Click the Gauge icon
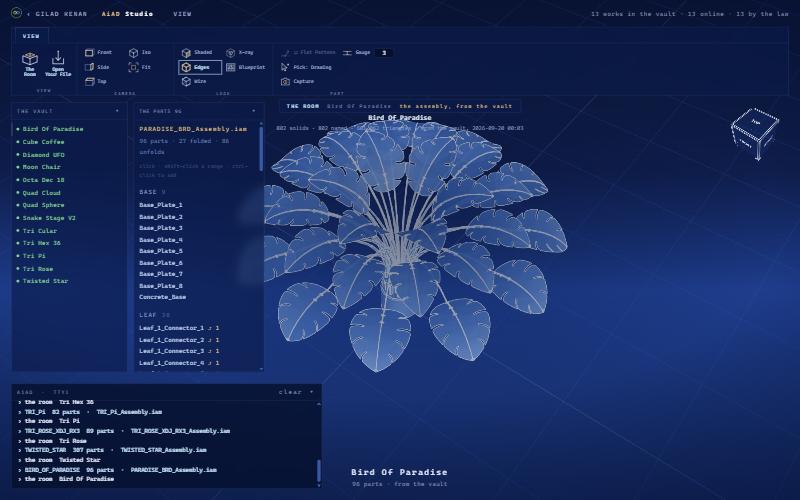800x500 pixels. click(x=347, y=53)
